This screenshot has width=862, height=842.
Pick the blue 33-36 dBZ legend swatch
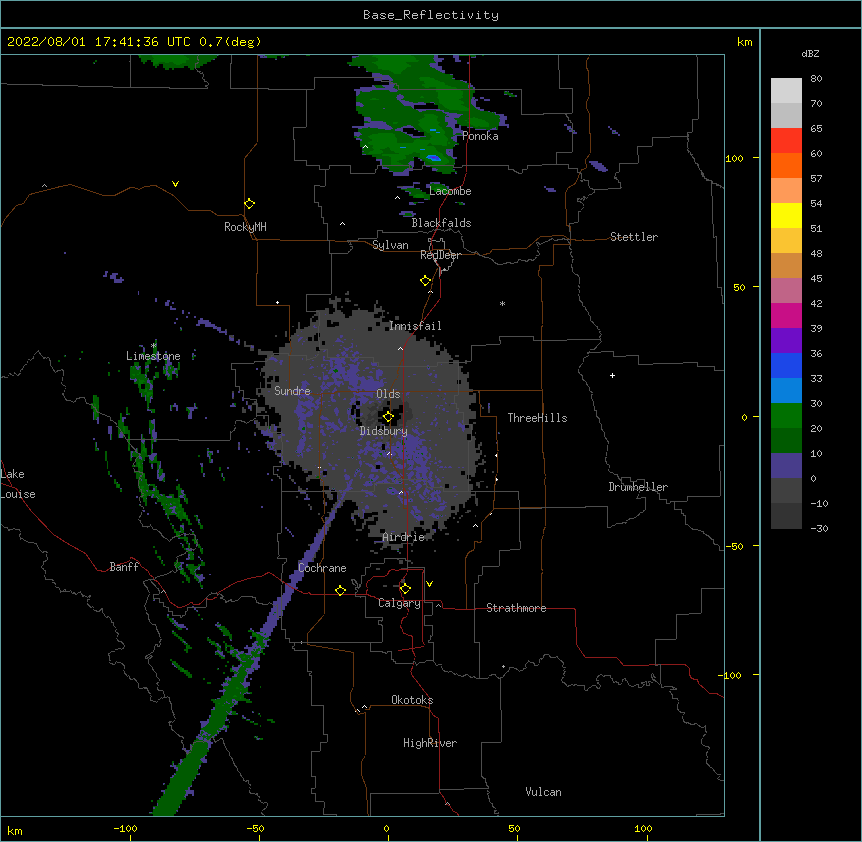tap(786, 366)
